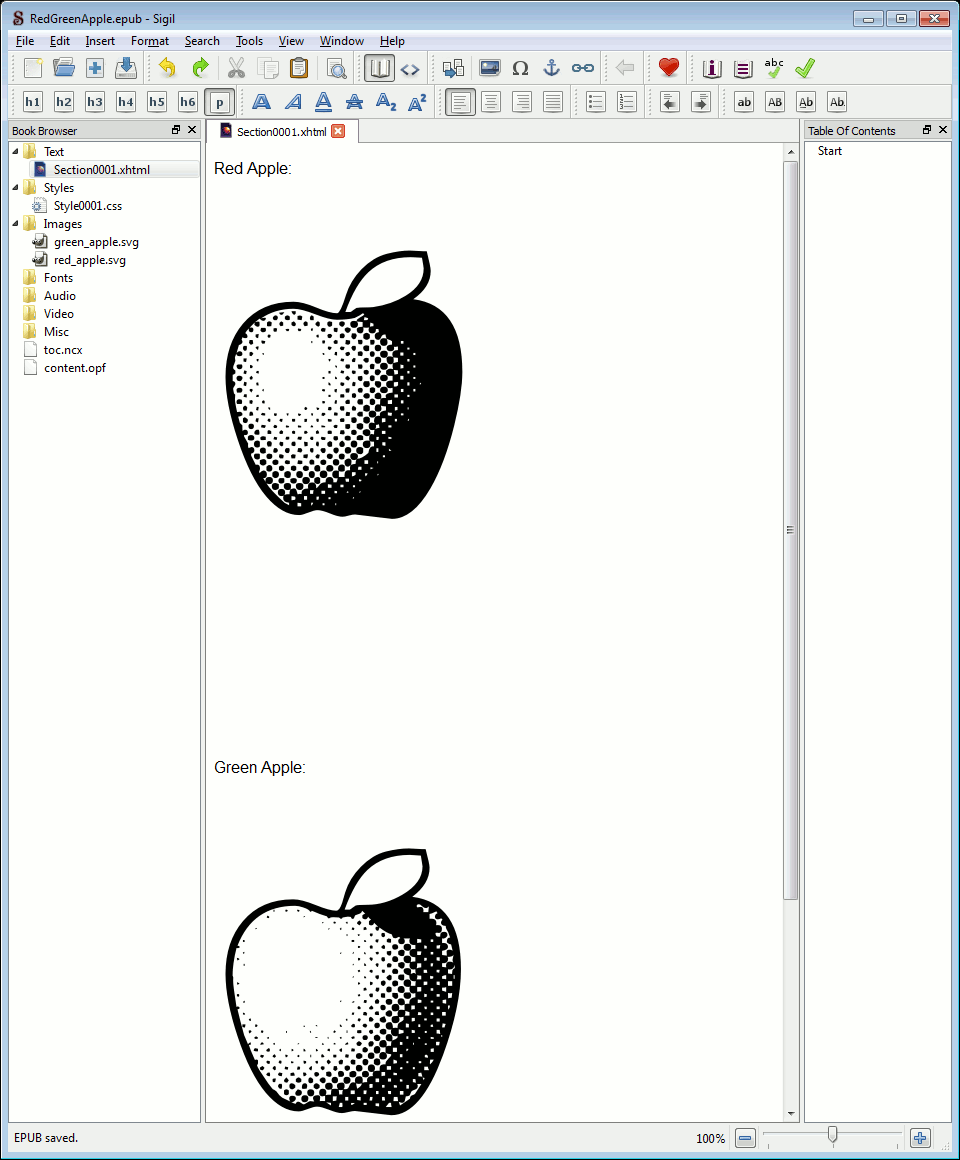The image size is (960, 1160).
Task: Toggle bold text formatting
Action: (261, 102)
